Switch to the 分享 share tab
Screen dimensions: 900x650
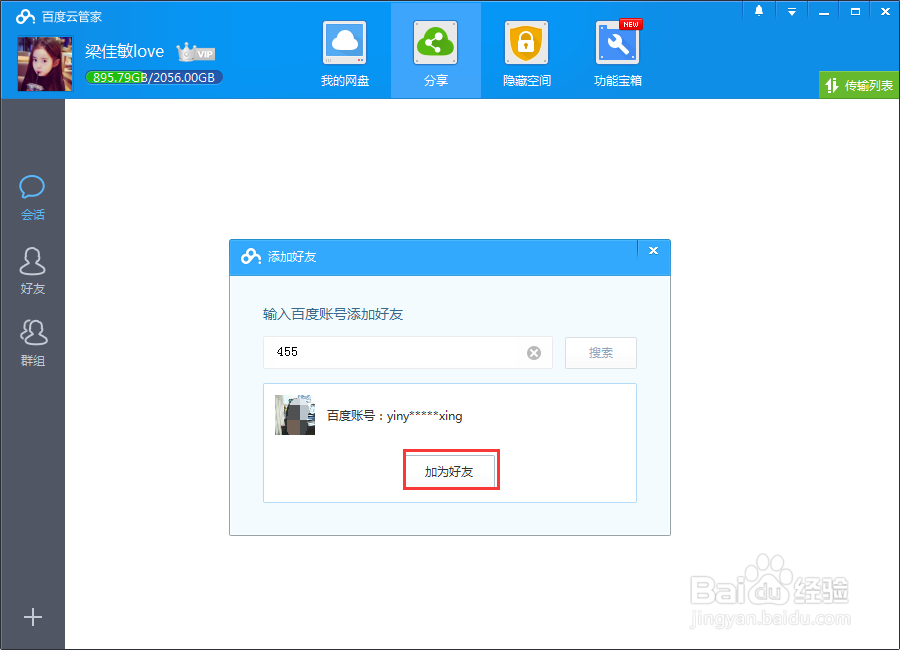click(x=436, y=53)
